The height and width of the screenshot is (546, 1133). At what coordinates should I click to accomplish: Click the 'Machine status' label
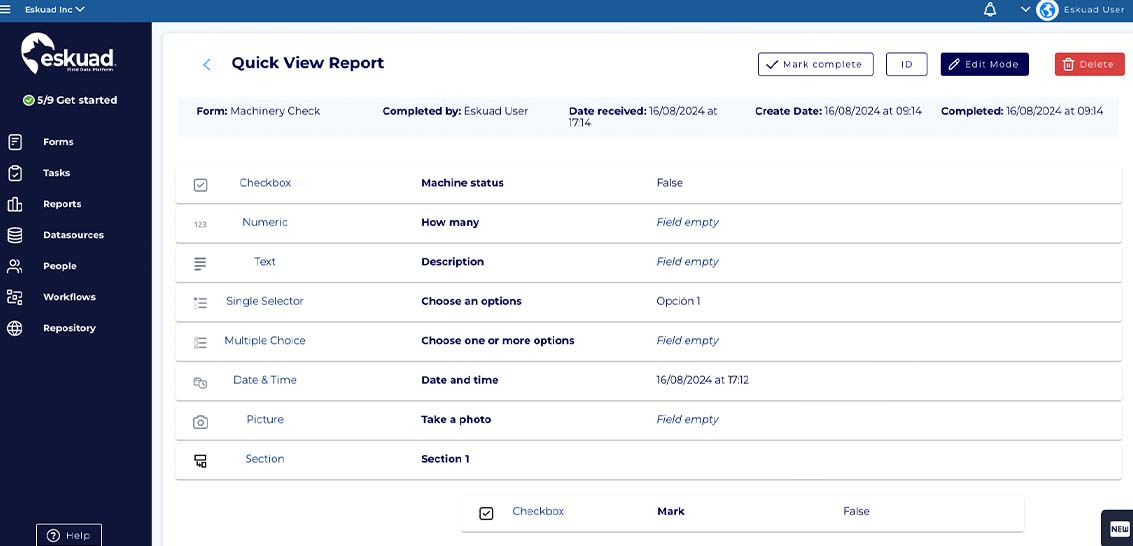click(x=462, y=183)
